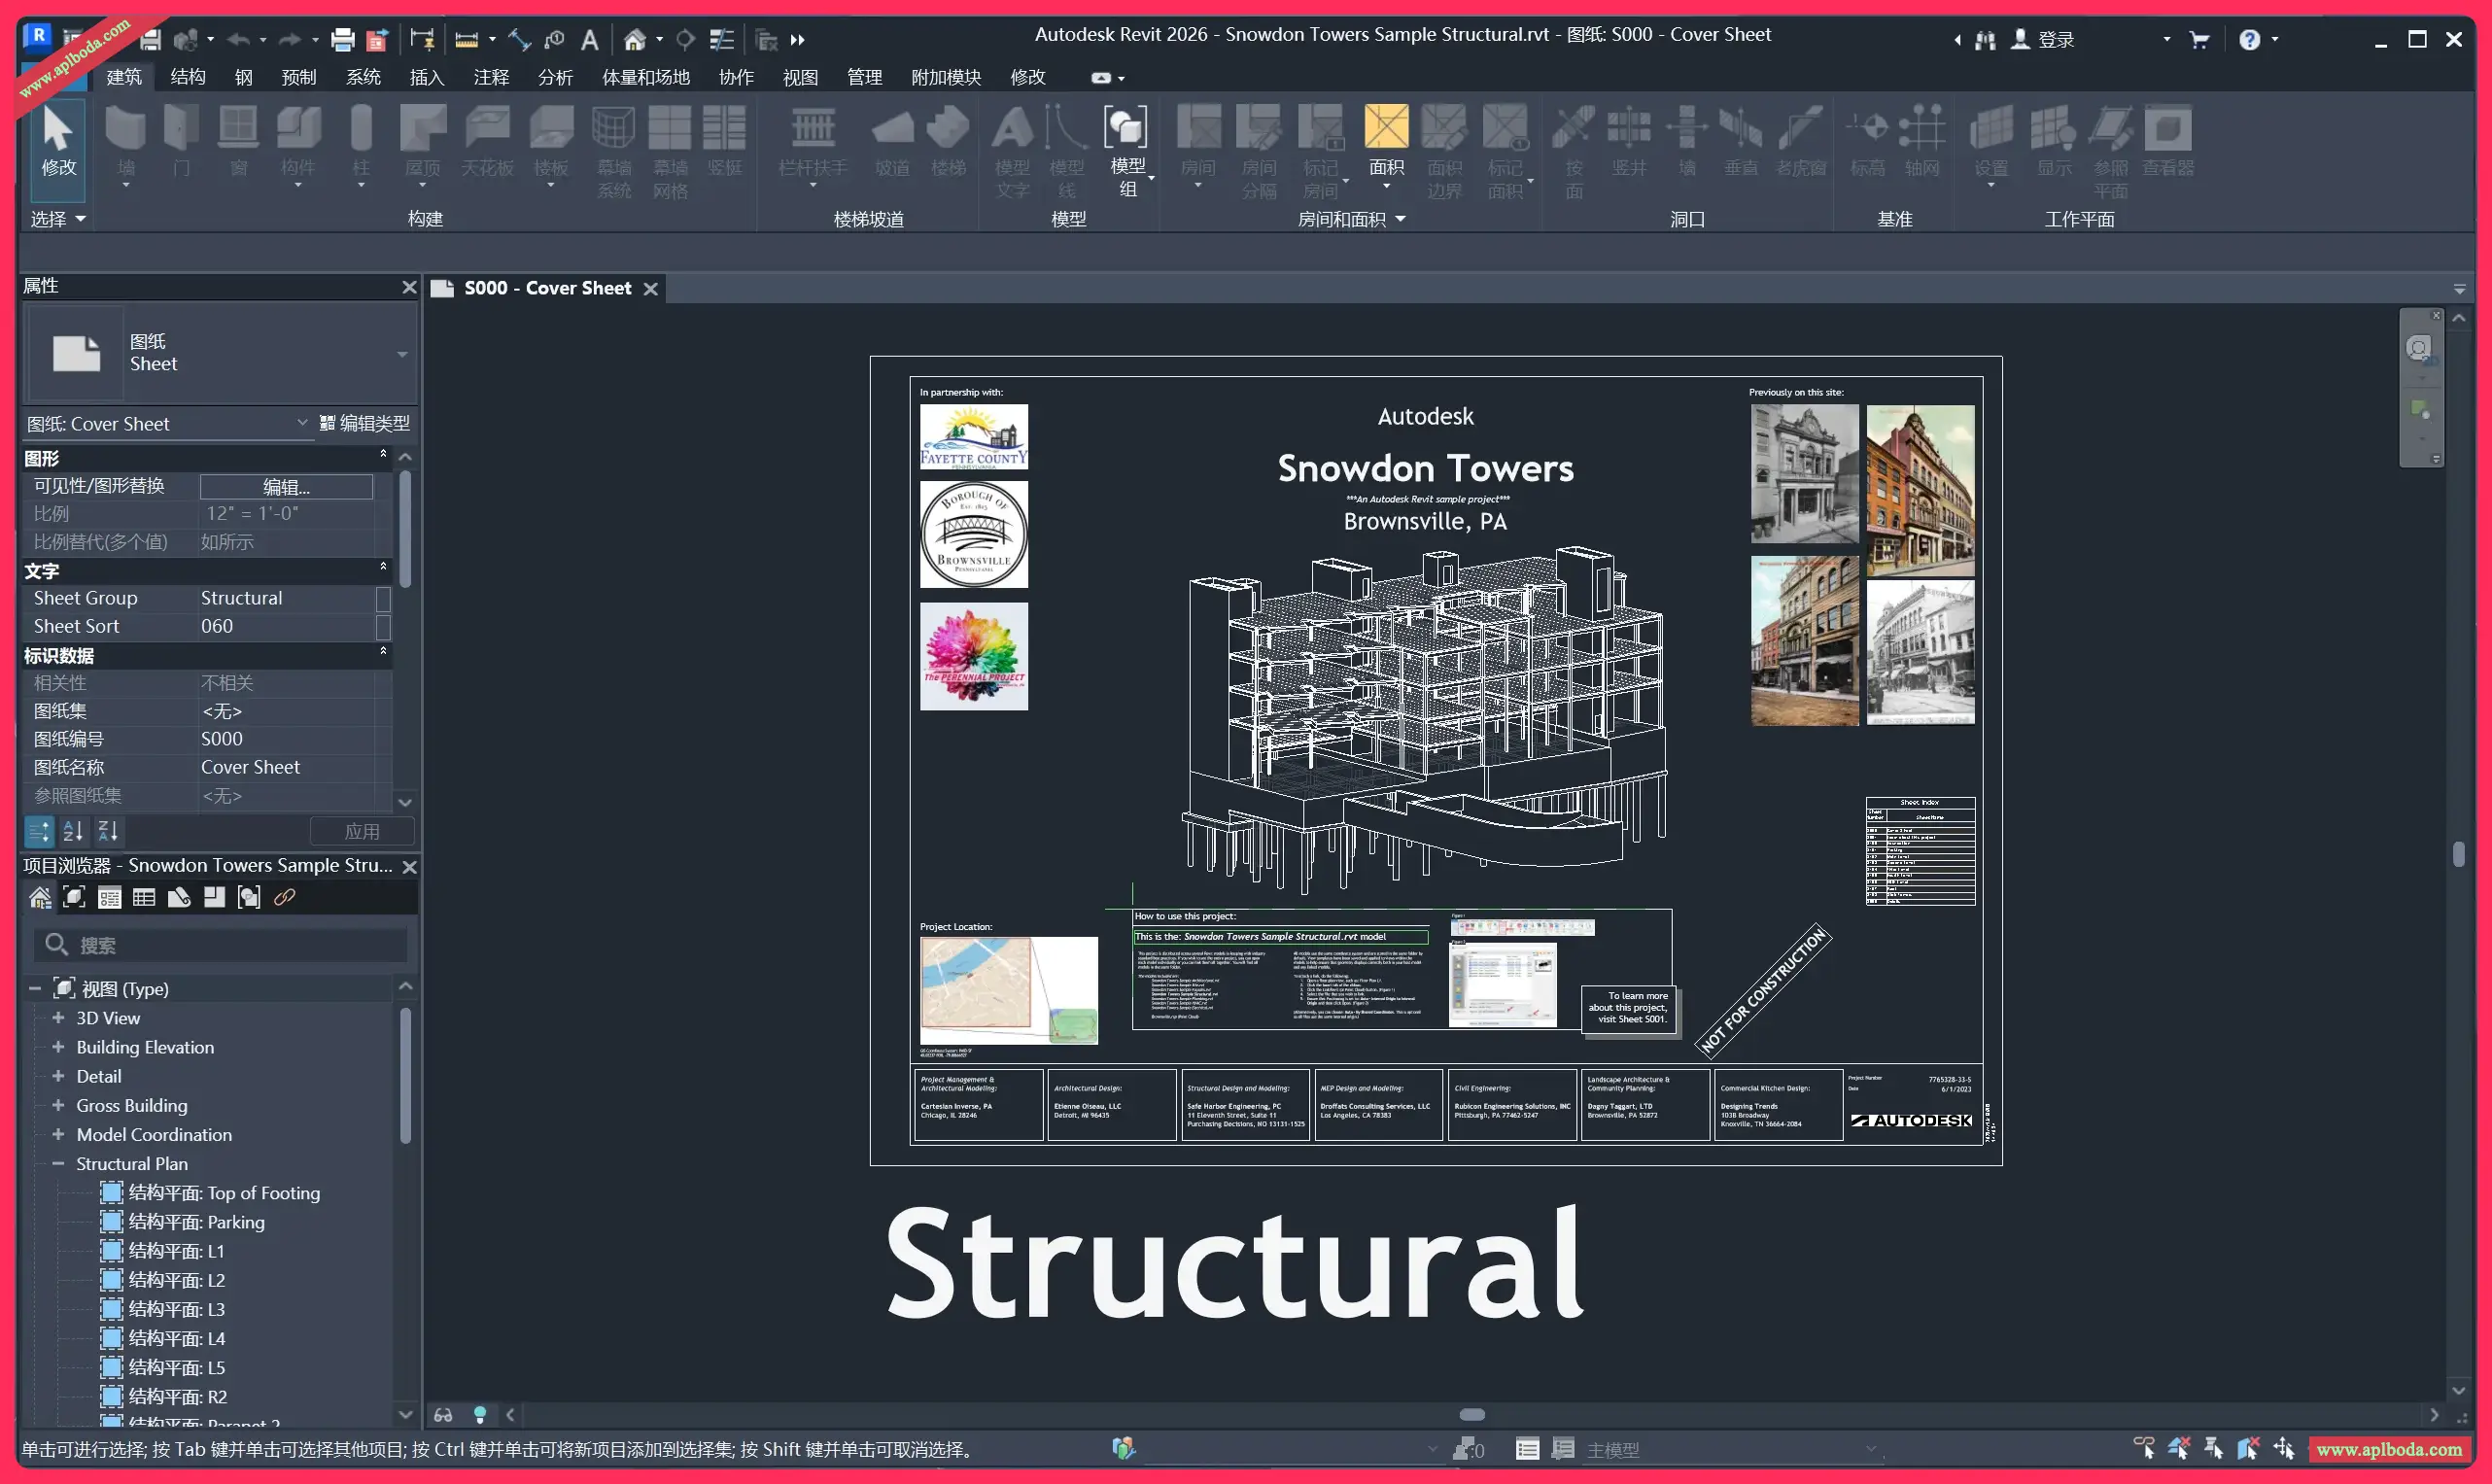Screen dimensions: 2492x1484
Task: Switch to the 视图 ribbon tab
Action: click(800, 77)
